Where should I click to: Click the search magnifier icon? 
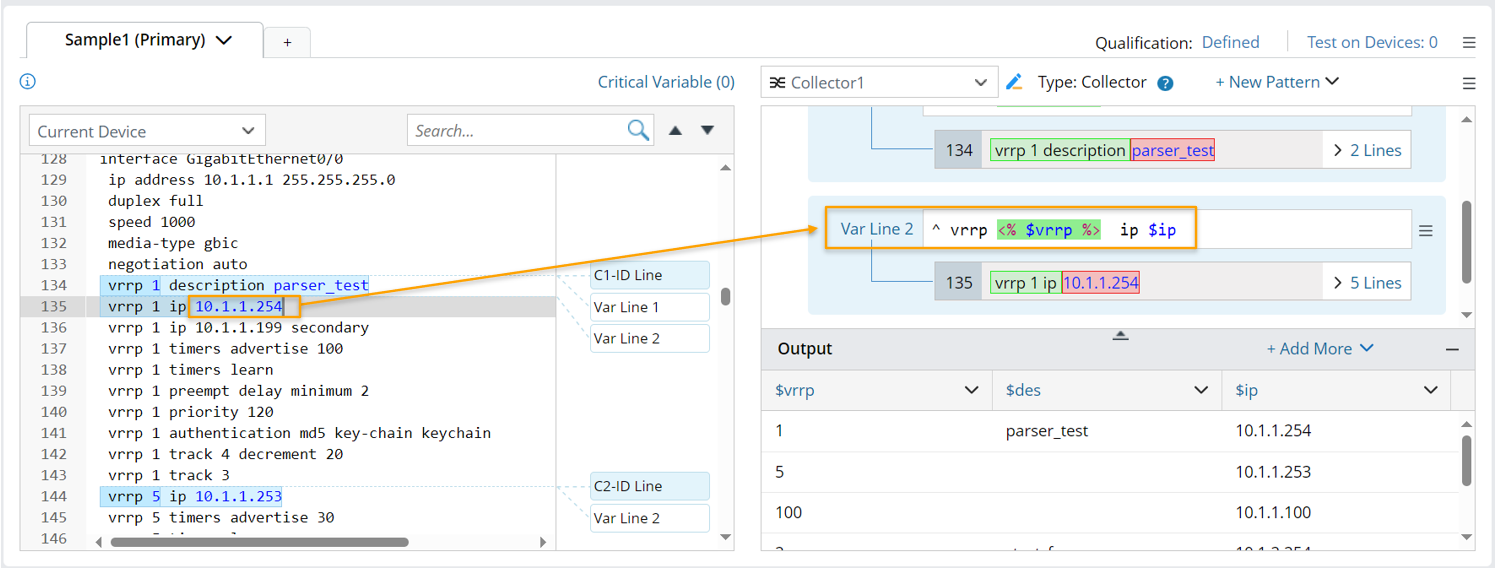(x=638, y=130)
